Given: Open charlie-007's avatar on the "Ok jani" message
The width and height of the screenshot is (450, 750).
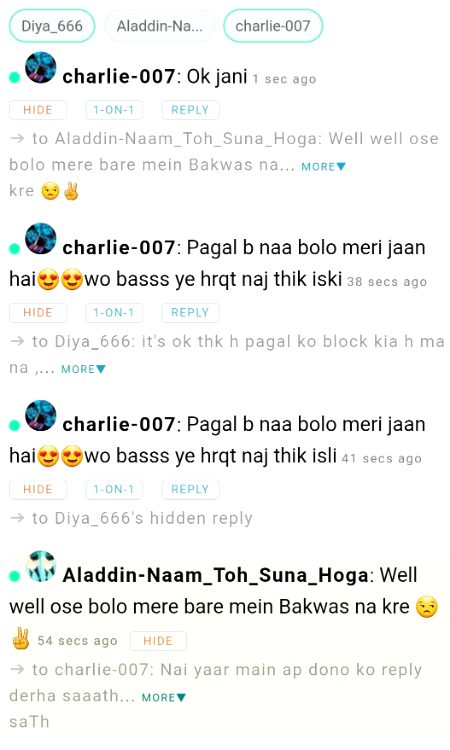Looking at the screenshot, I should click(41, 67).
